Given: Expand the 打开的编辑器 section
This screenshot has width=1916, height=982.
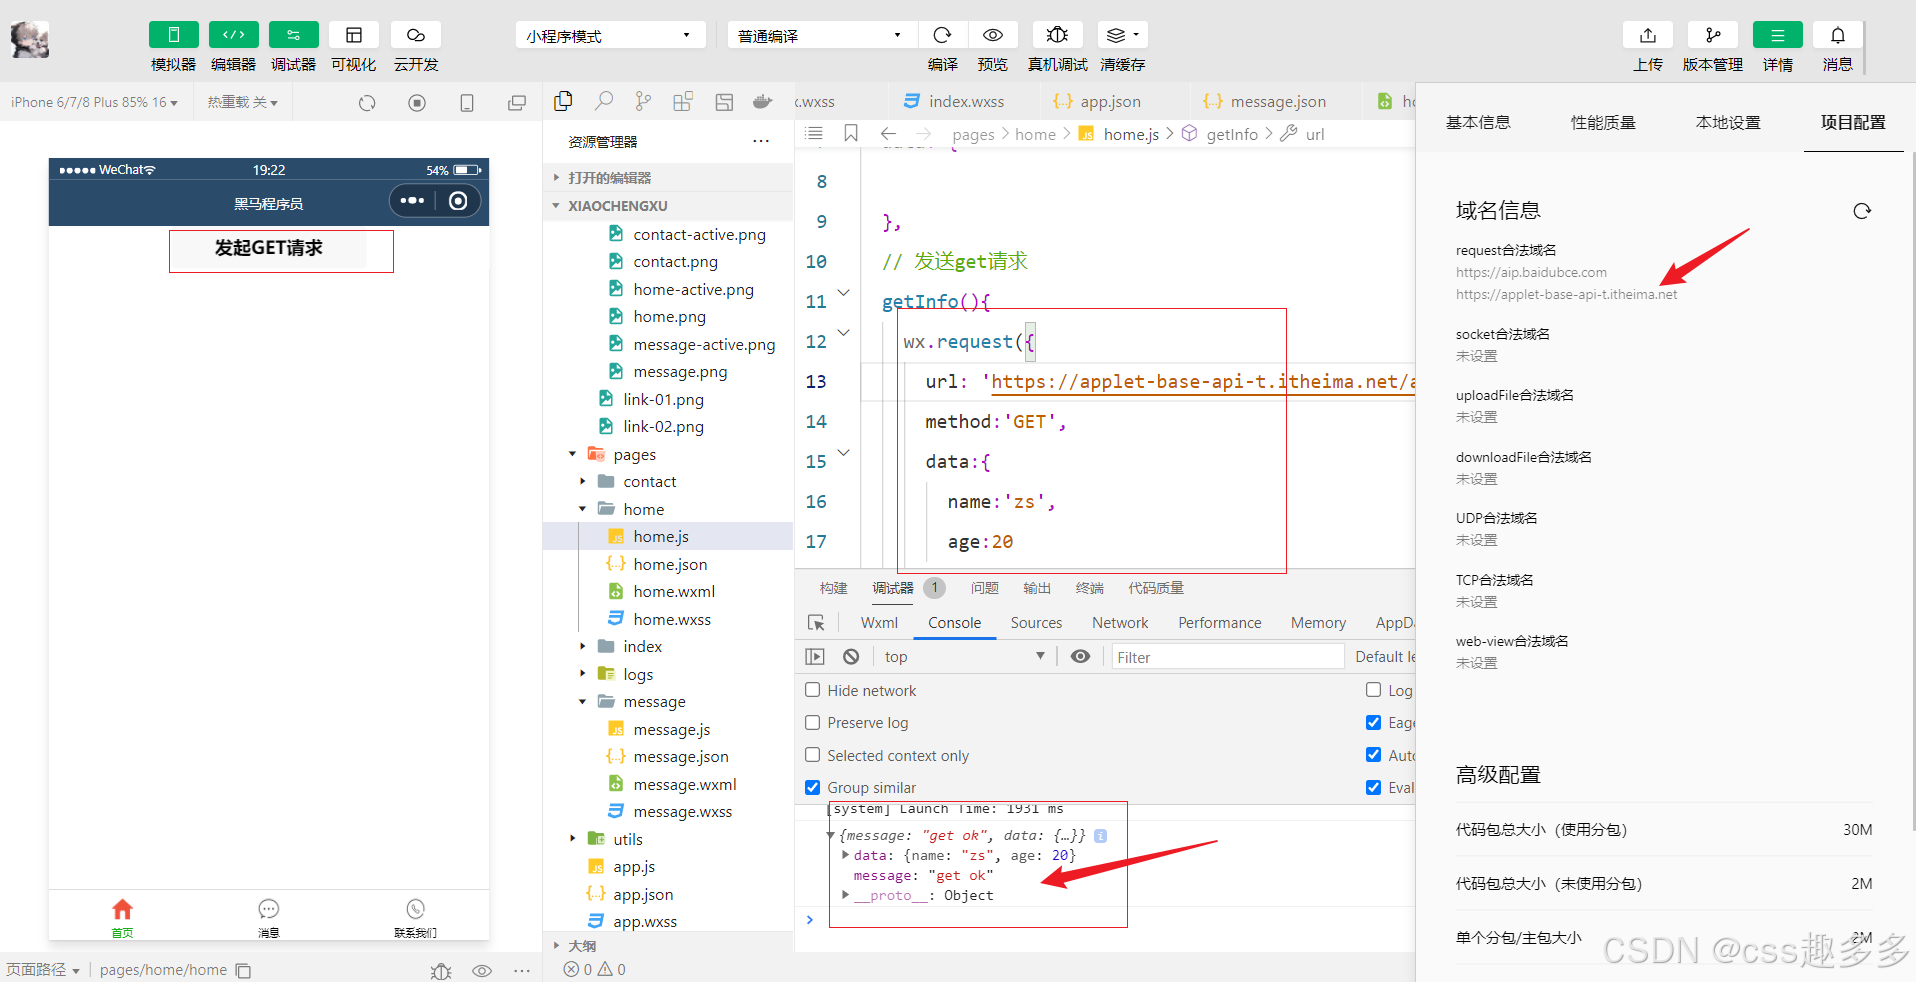Looking at the screenshot, I should point(668,177).
